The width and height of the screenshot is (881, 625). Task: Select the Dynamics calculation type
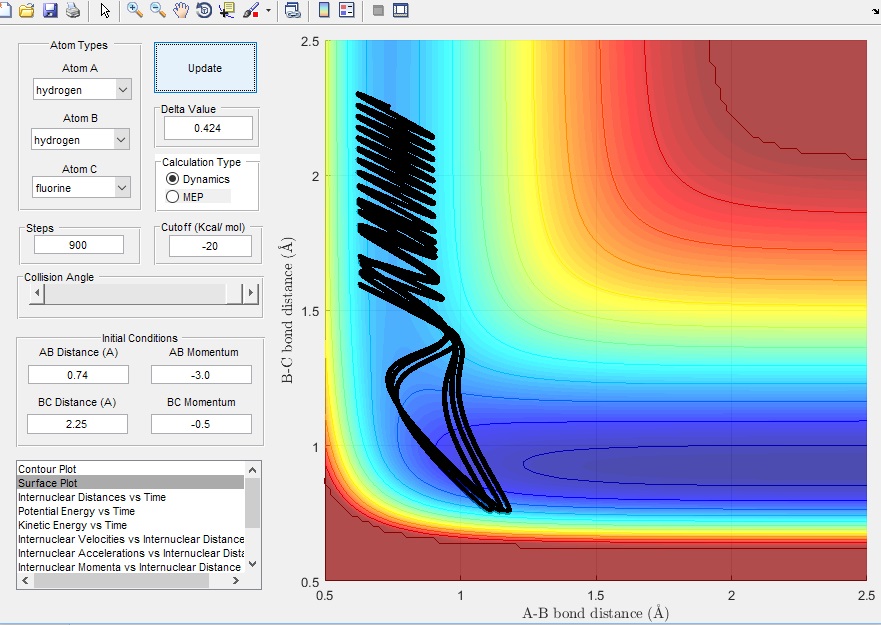tap(173, 179)
